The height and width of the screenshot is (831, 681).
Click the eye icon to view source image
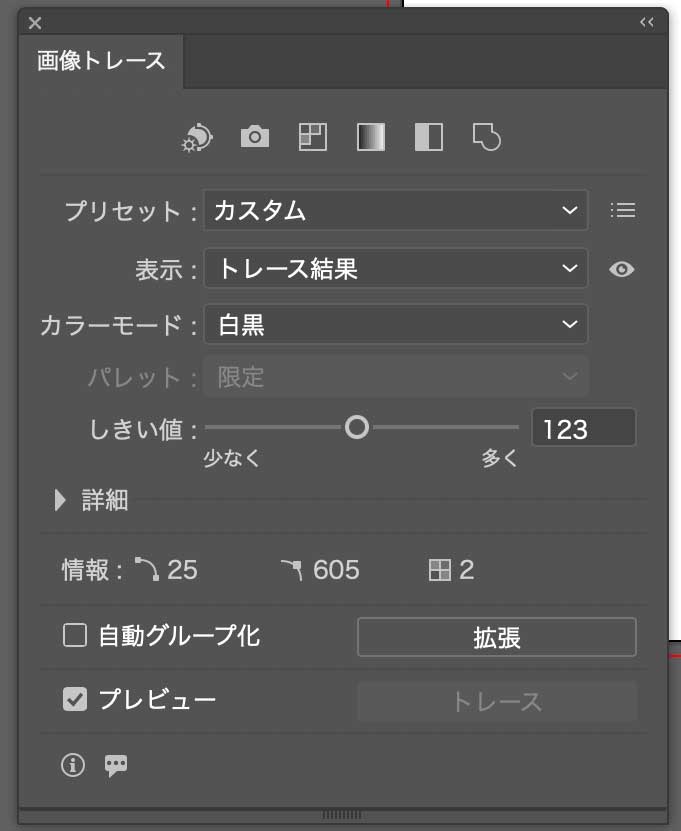(x=622, y=269)
